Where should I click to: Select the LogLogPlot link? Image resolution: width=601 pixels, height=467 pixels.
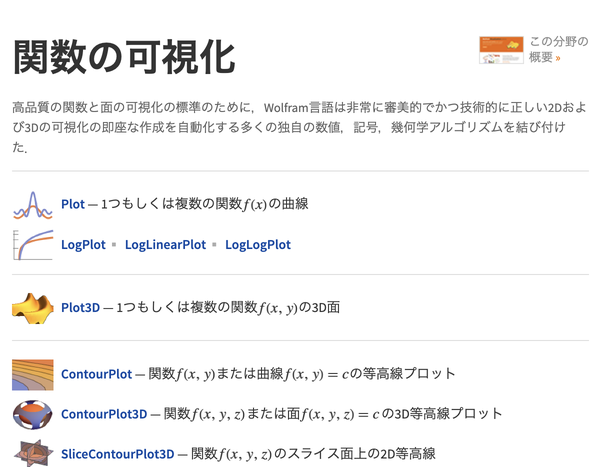click(258, 244)
